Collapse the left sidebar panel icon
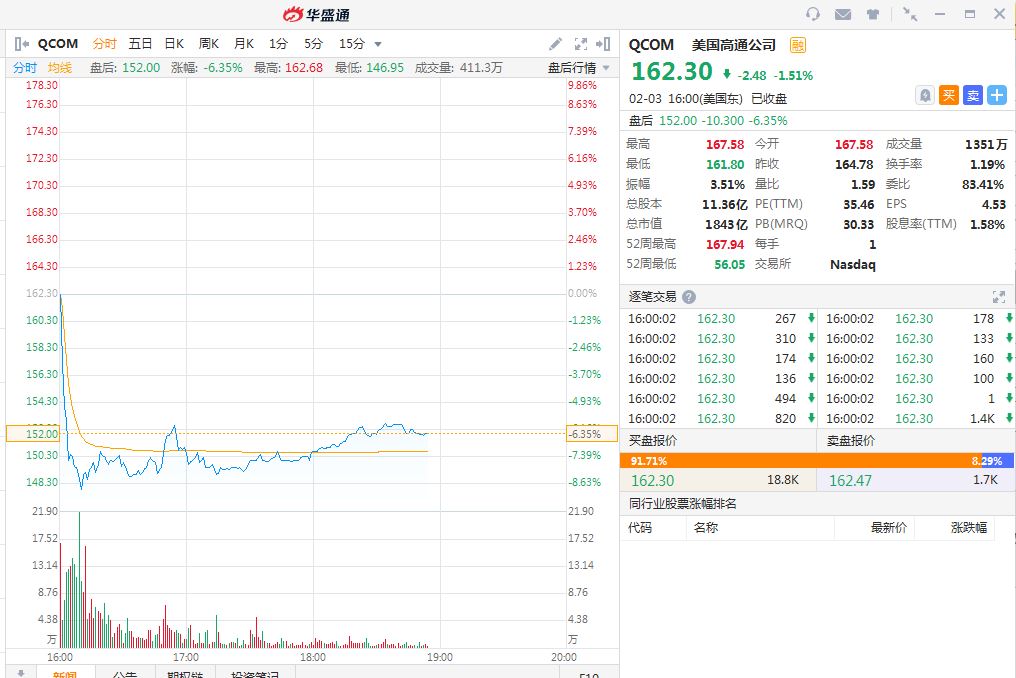Image resolution: width=1016 pixels, height=678 pixels. pos(21,43)
